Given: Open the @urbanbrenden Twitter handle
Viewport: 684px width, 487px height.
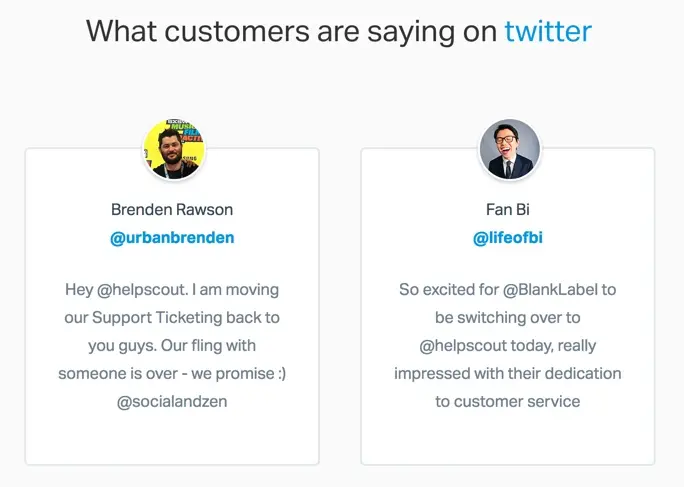Looking at the screenshot, I should click(172, 238).
